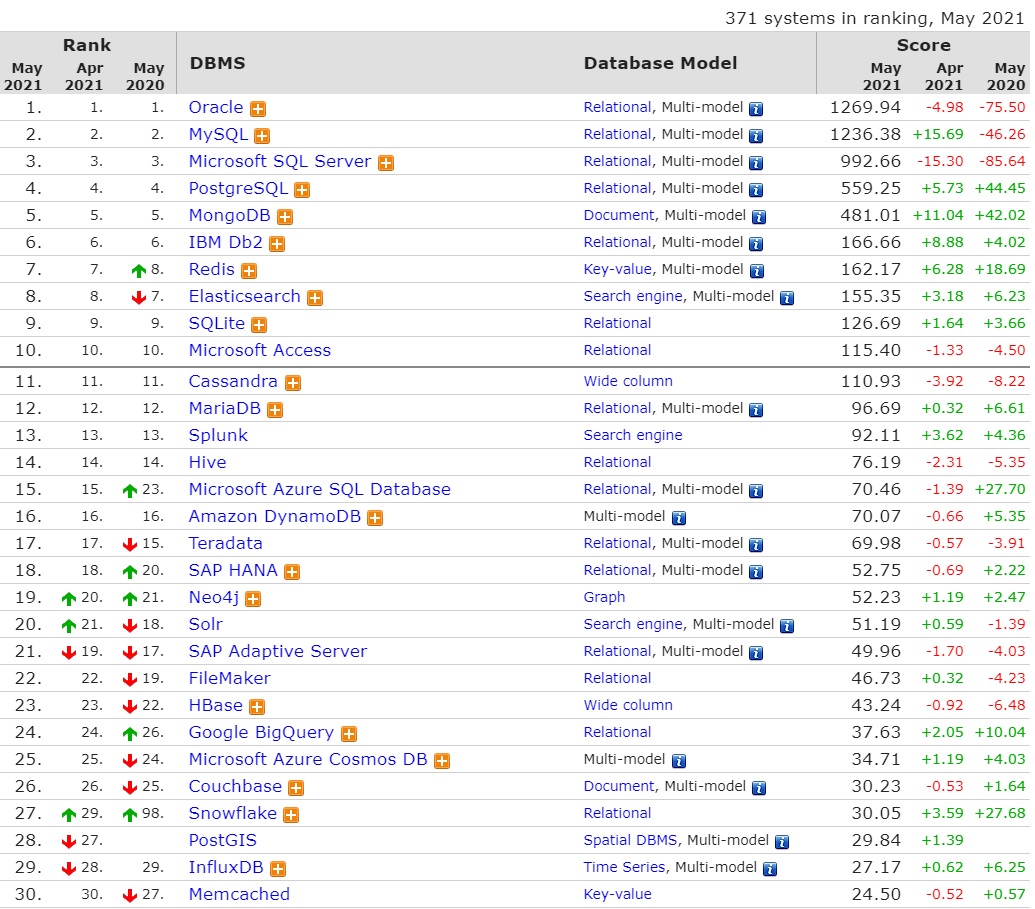Click the Key-value model link for Redis

click(617, 270)
